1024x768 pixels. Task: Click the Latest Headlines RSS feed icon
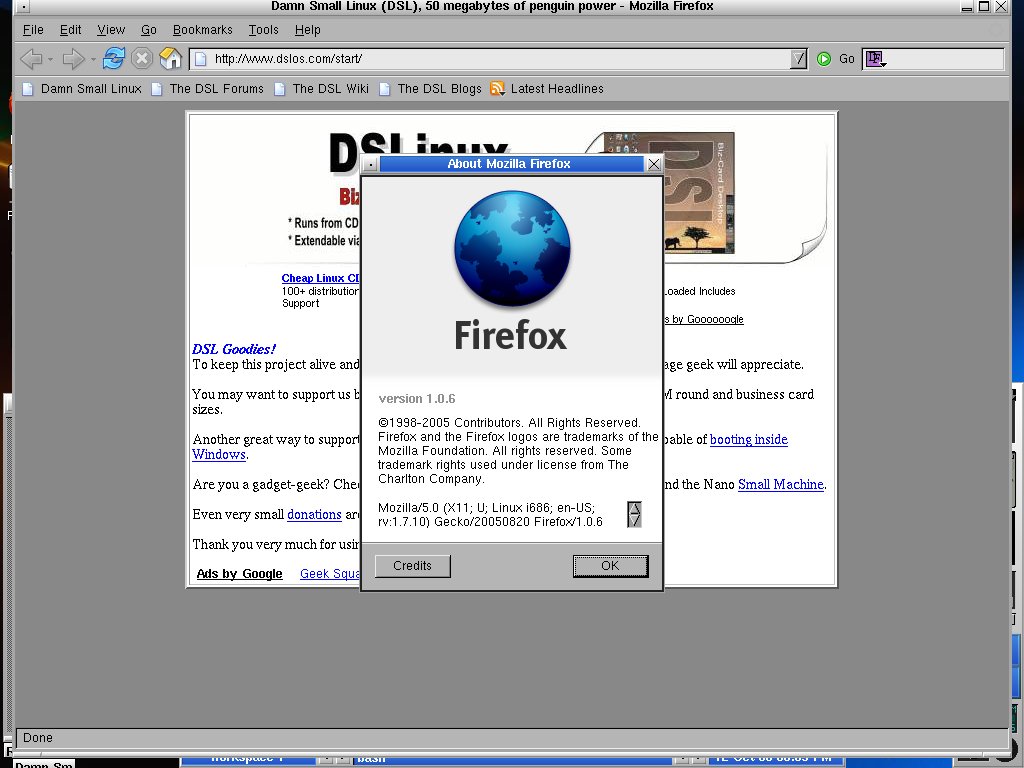pyautogui.click(x=498, y=88)
